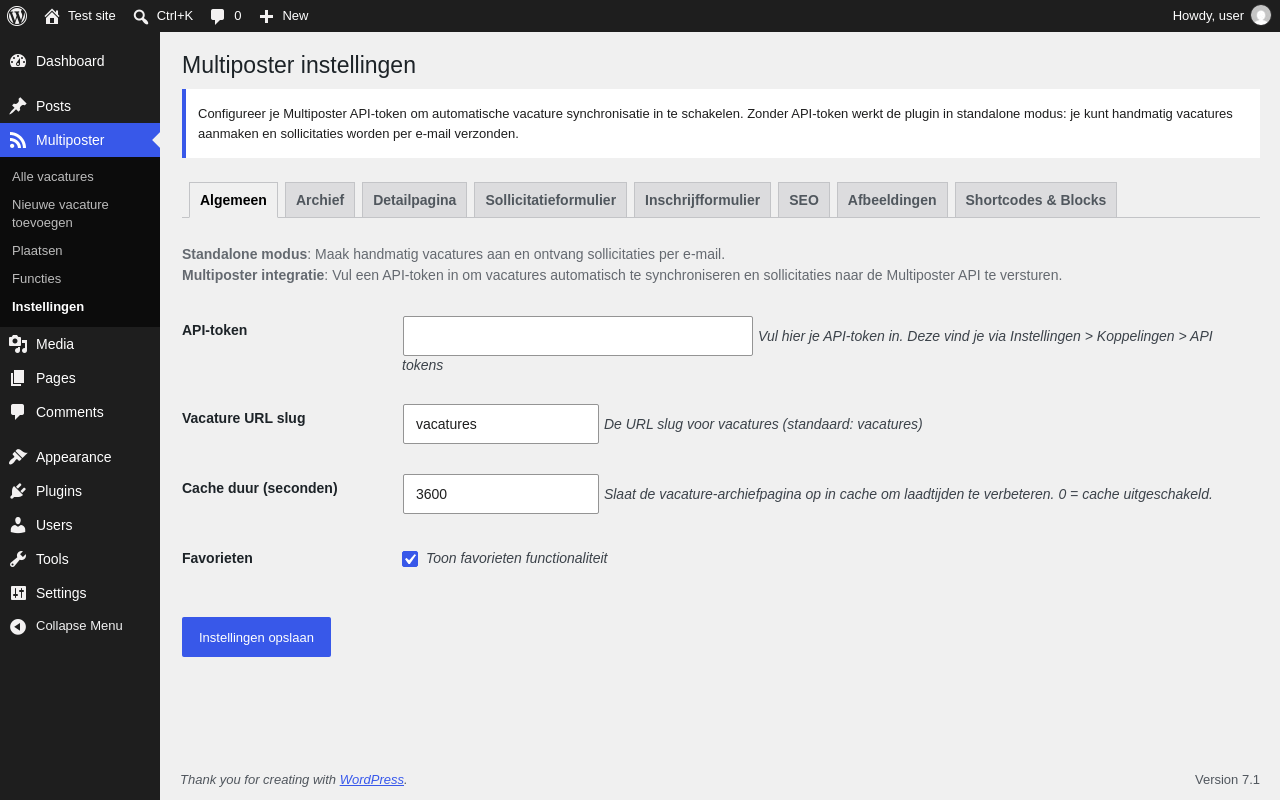
Task: Focus the Cache duur seconds field
Action: [501, 494]
